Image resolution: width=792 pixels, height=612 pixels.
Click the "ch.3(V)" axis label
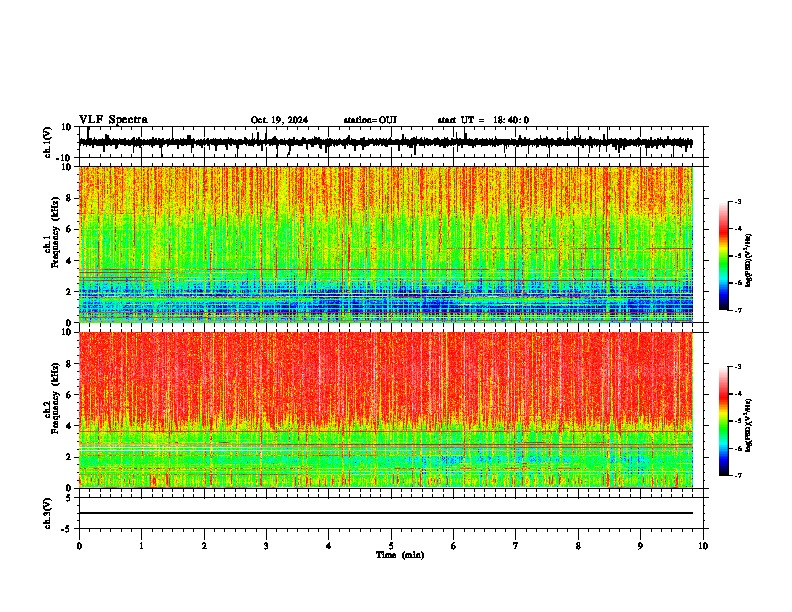[48, 513]
